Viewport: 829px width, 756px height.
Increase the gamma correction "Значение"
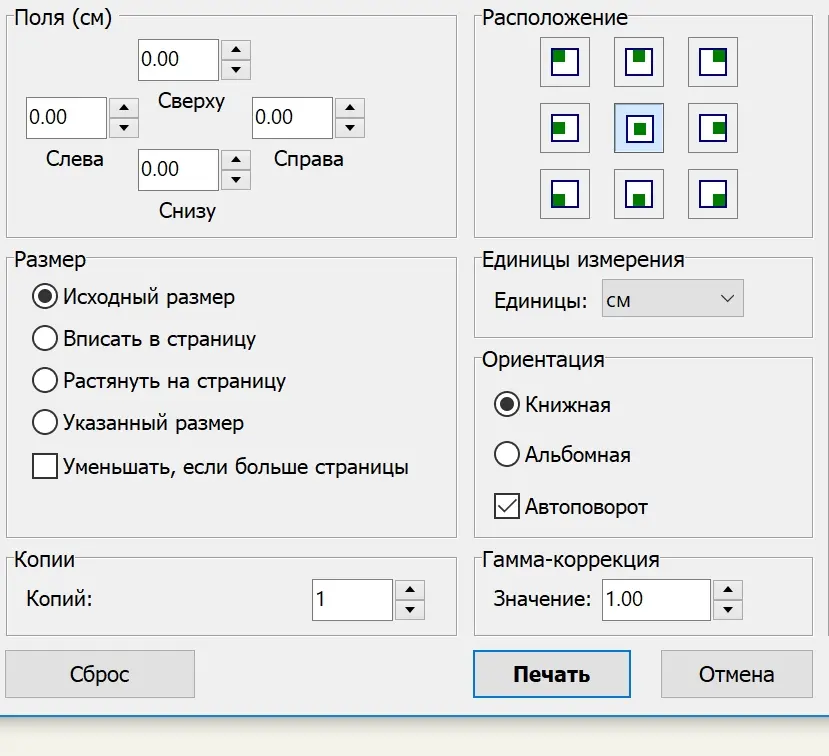(730, 589)
